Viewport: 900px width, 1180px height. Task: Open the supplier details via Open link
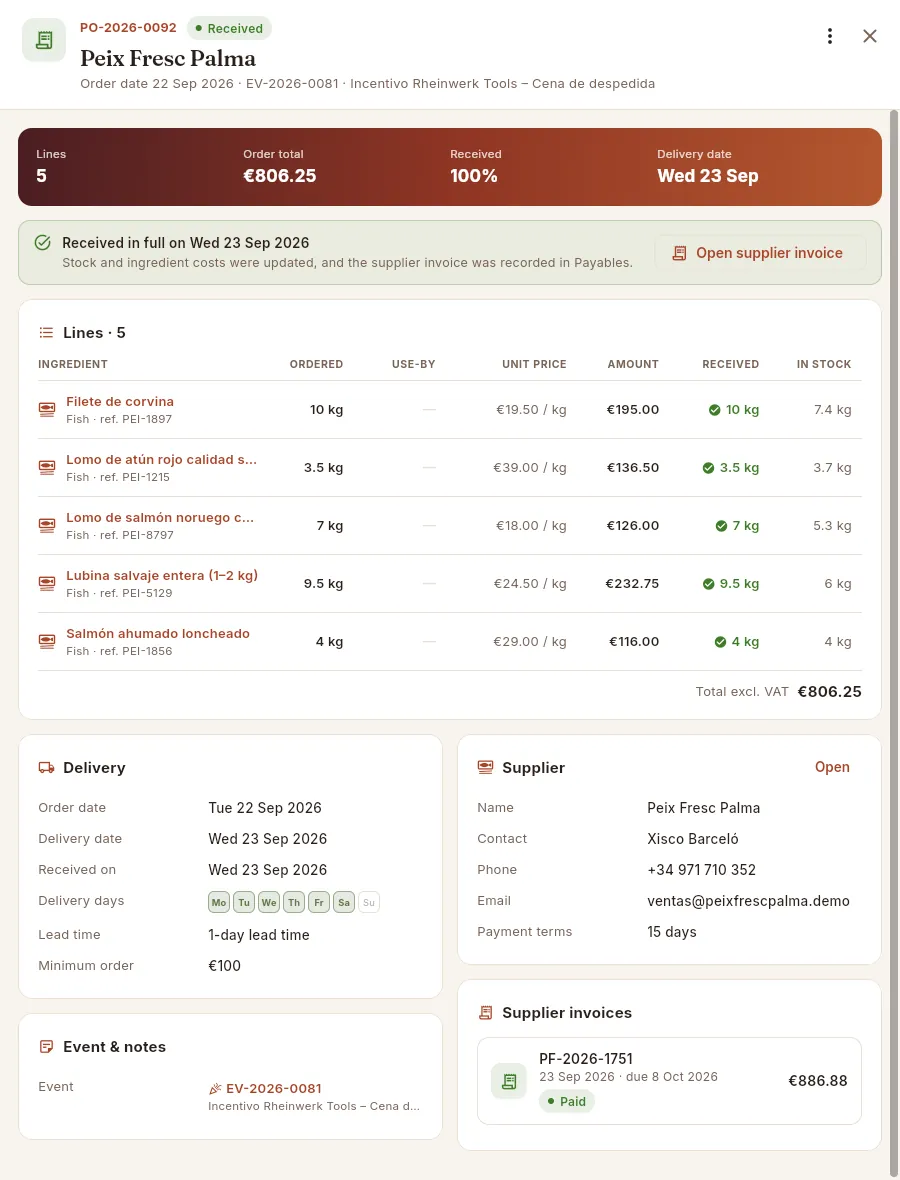(832, 767)
